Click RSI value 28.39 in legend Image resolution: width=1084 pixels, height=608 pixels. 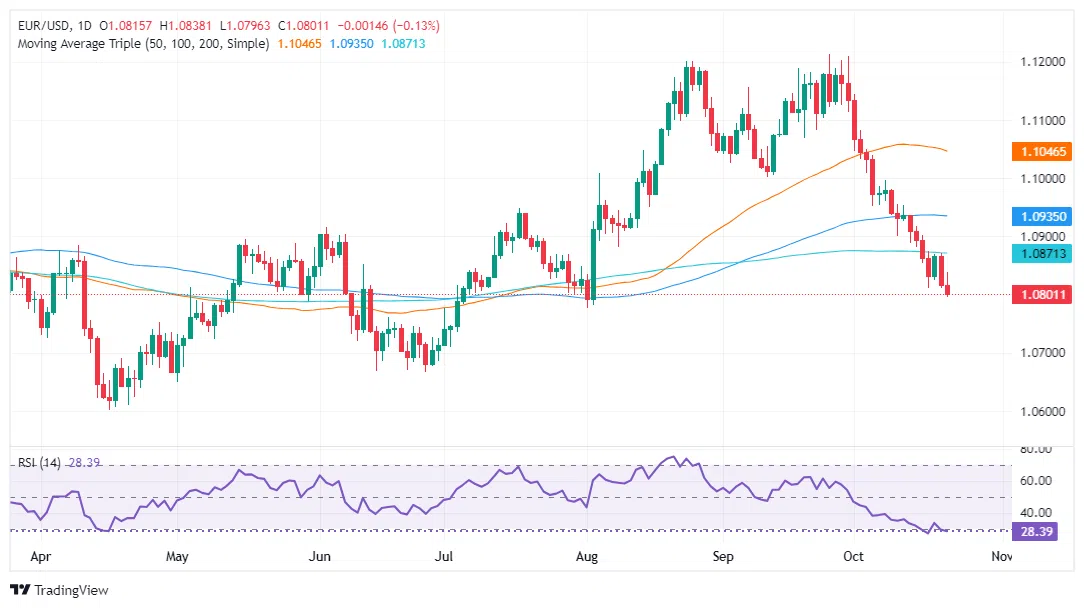(x=85, y=463)
